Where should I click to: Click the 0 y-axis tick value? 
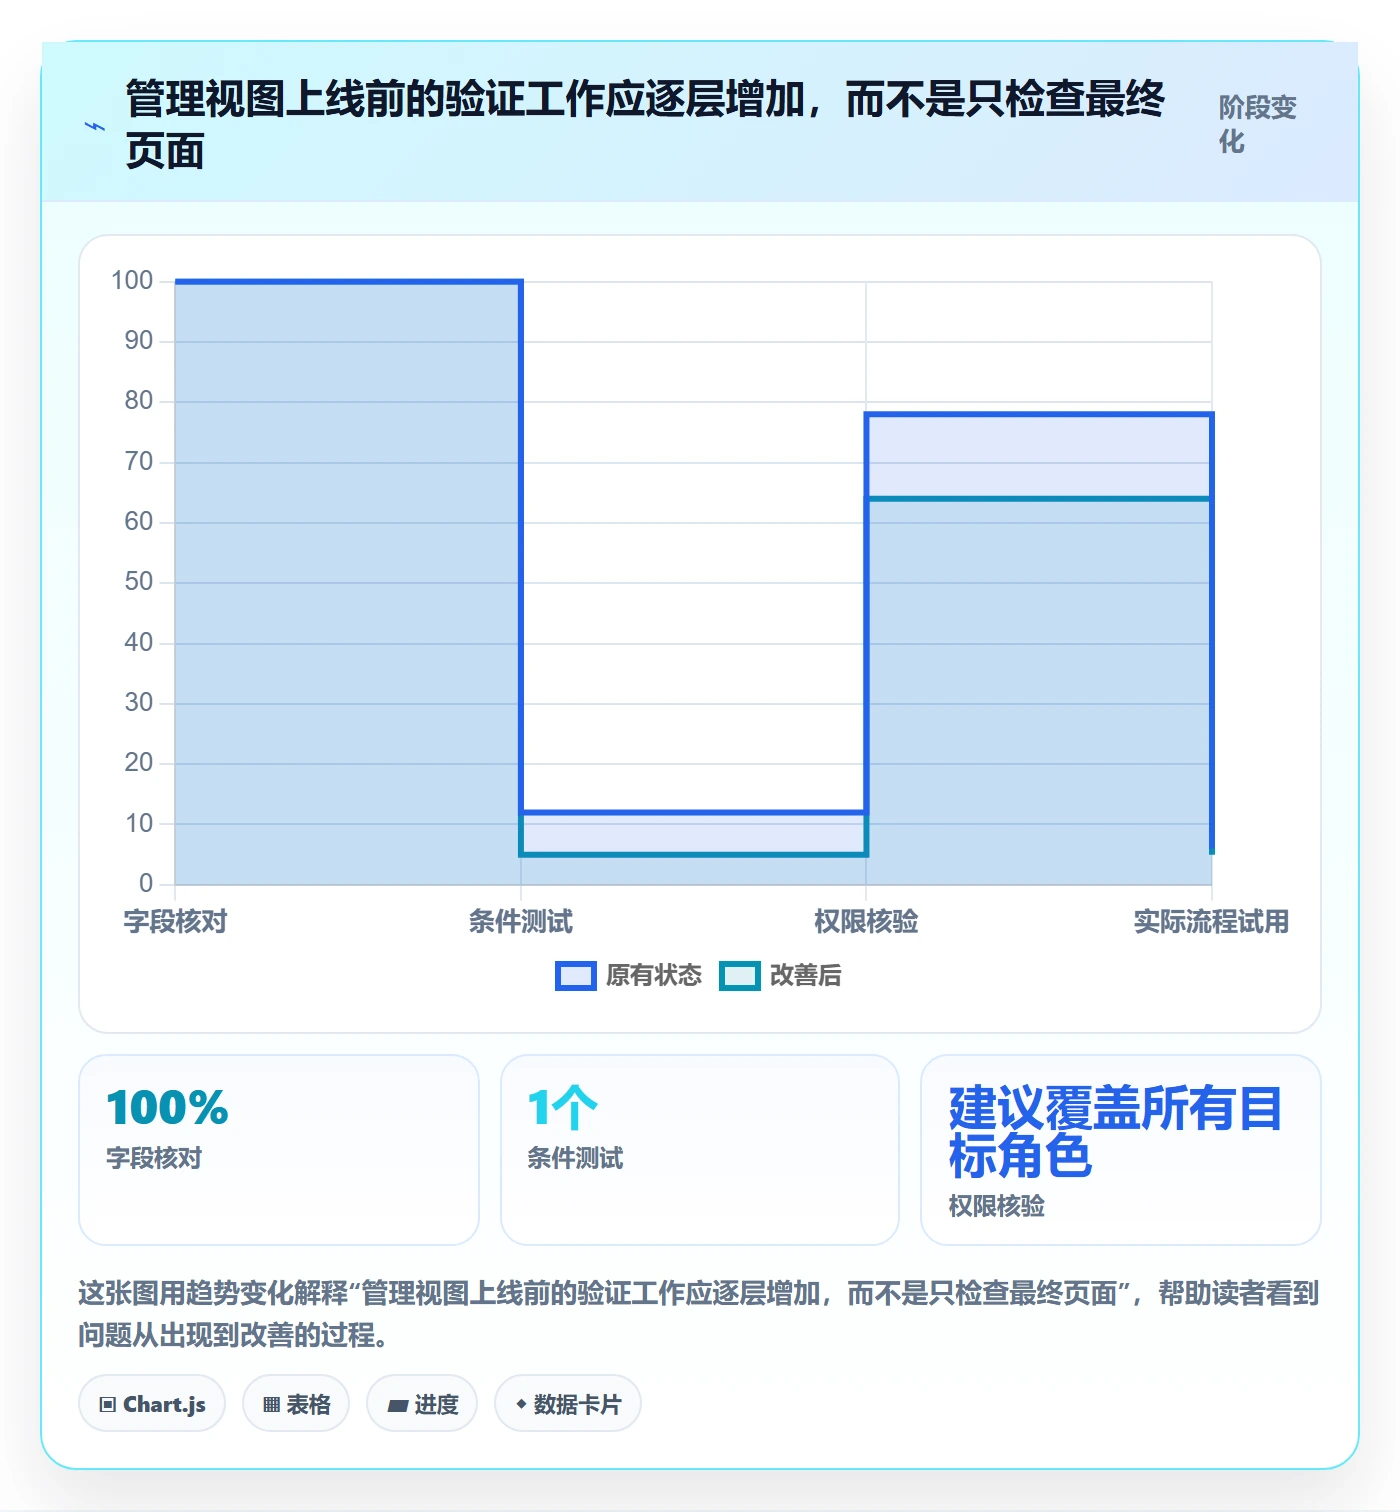pos(146,883)
